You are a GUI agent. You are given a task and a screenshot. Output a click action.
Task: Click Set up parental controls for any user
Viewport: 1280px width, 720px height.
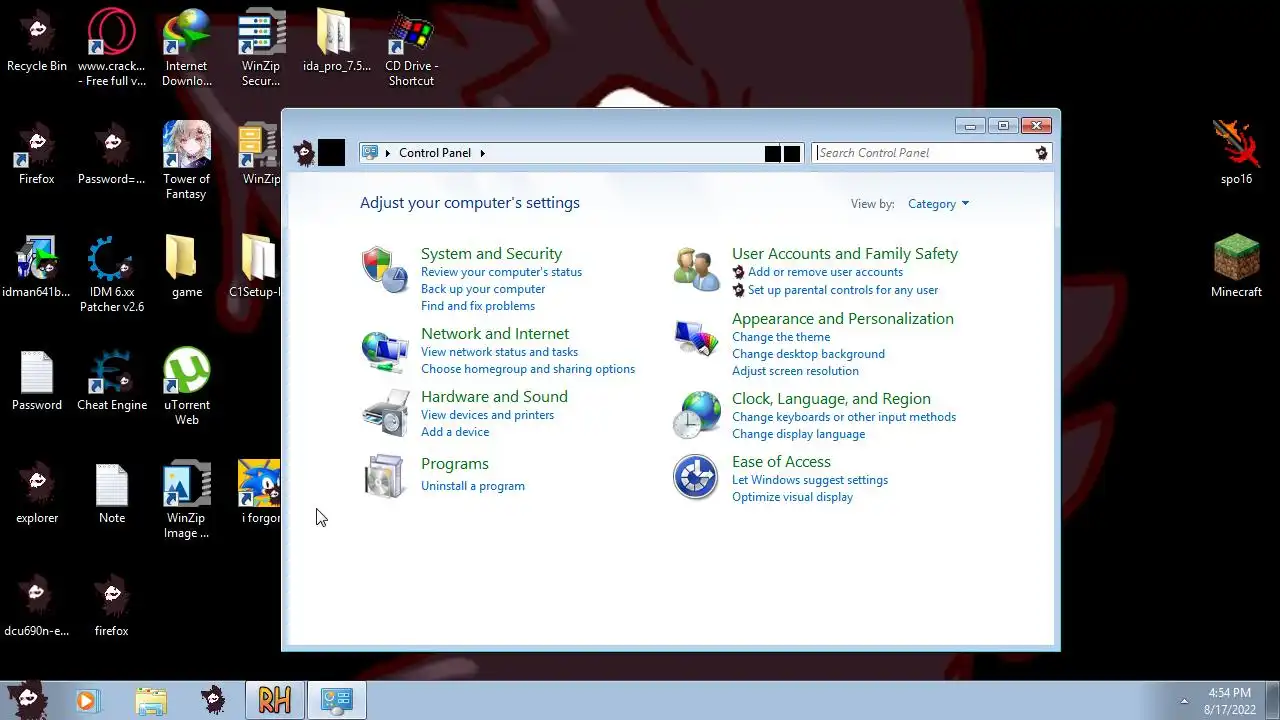click(x=843, y=290)
